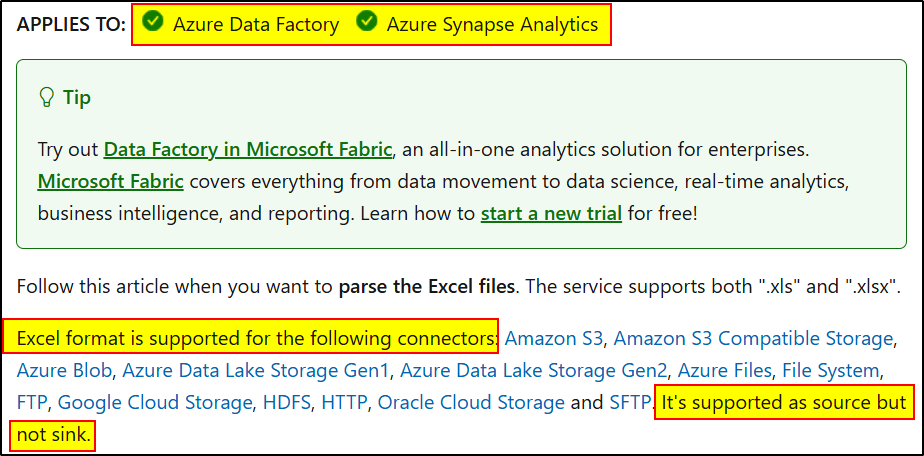Click the start a new trial link
The width and height of the screenshot is (924, 456).
click(551, 214)
